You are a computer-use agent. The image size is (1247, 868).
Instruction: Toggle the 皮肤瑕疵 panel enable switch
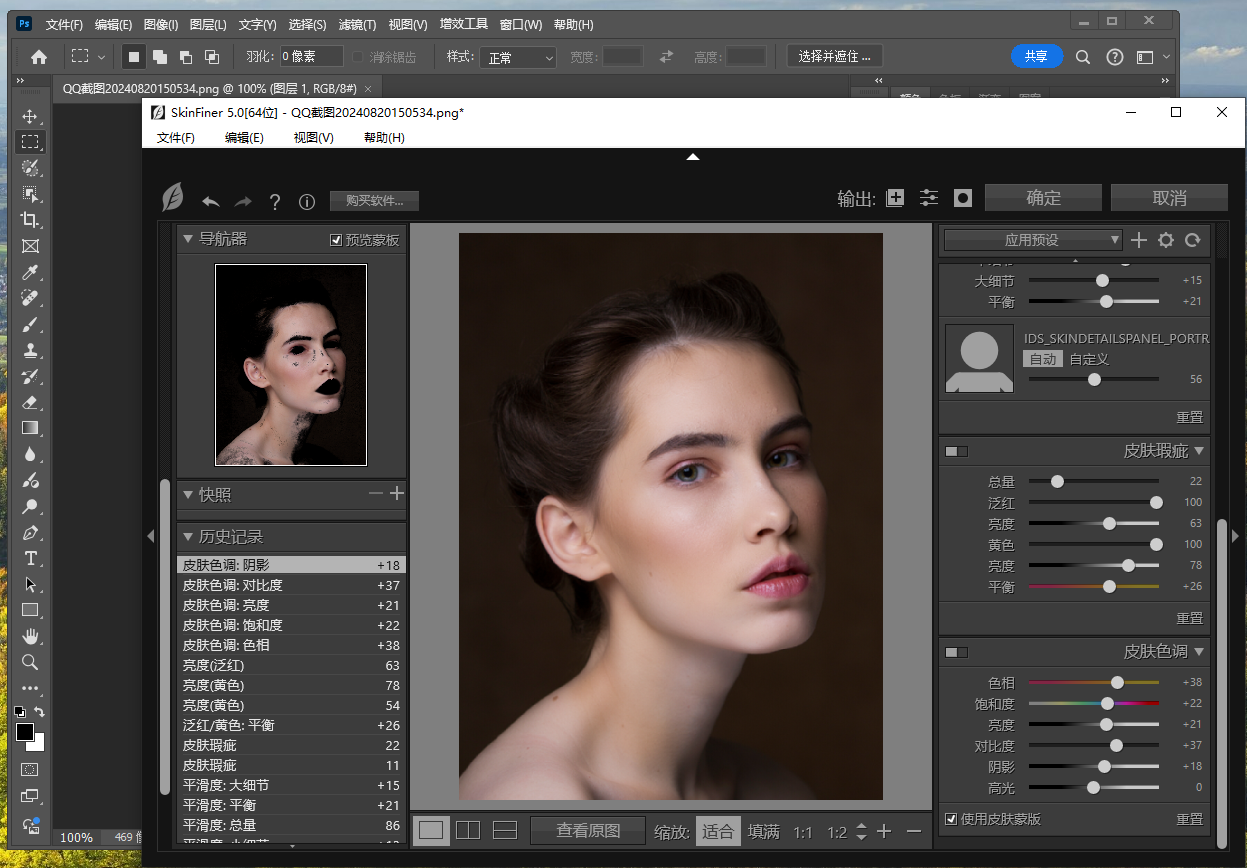click(x=956, y=451)
